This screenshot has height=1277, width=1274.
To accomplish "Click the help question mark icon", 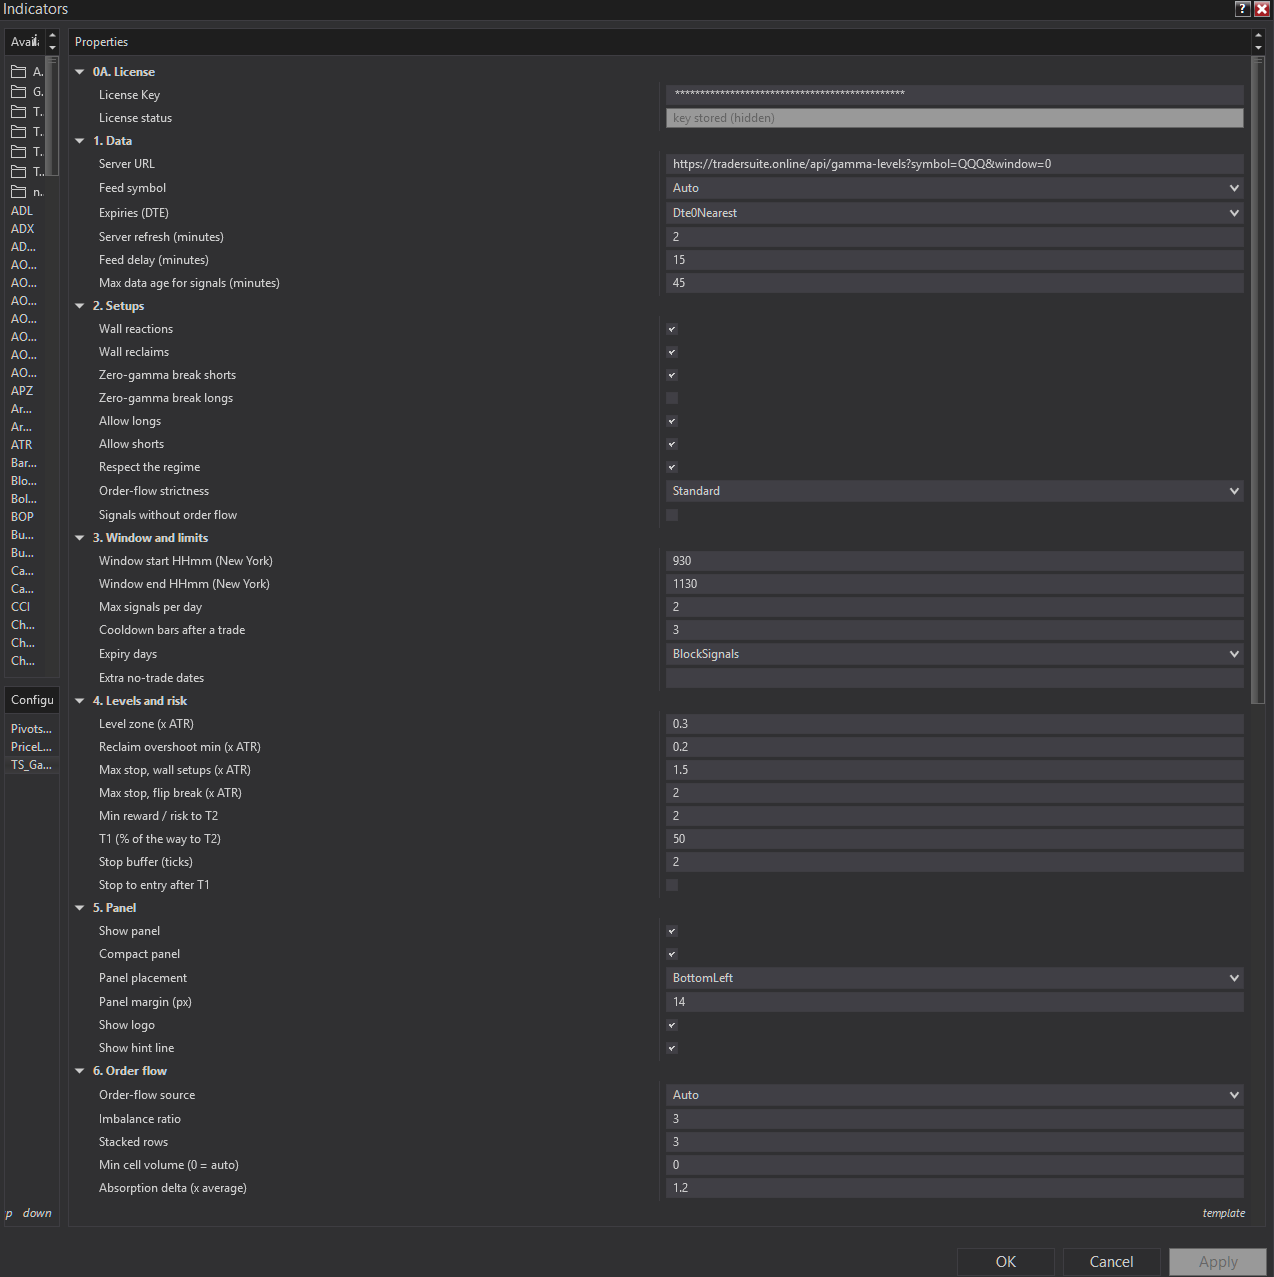I will [1243, 9].
